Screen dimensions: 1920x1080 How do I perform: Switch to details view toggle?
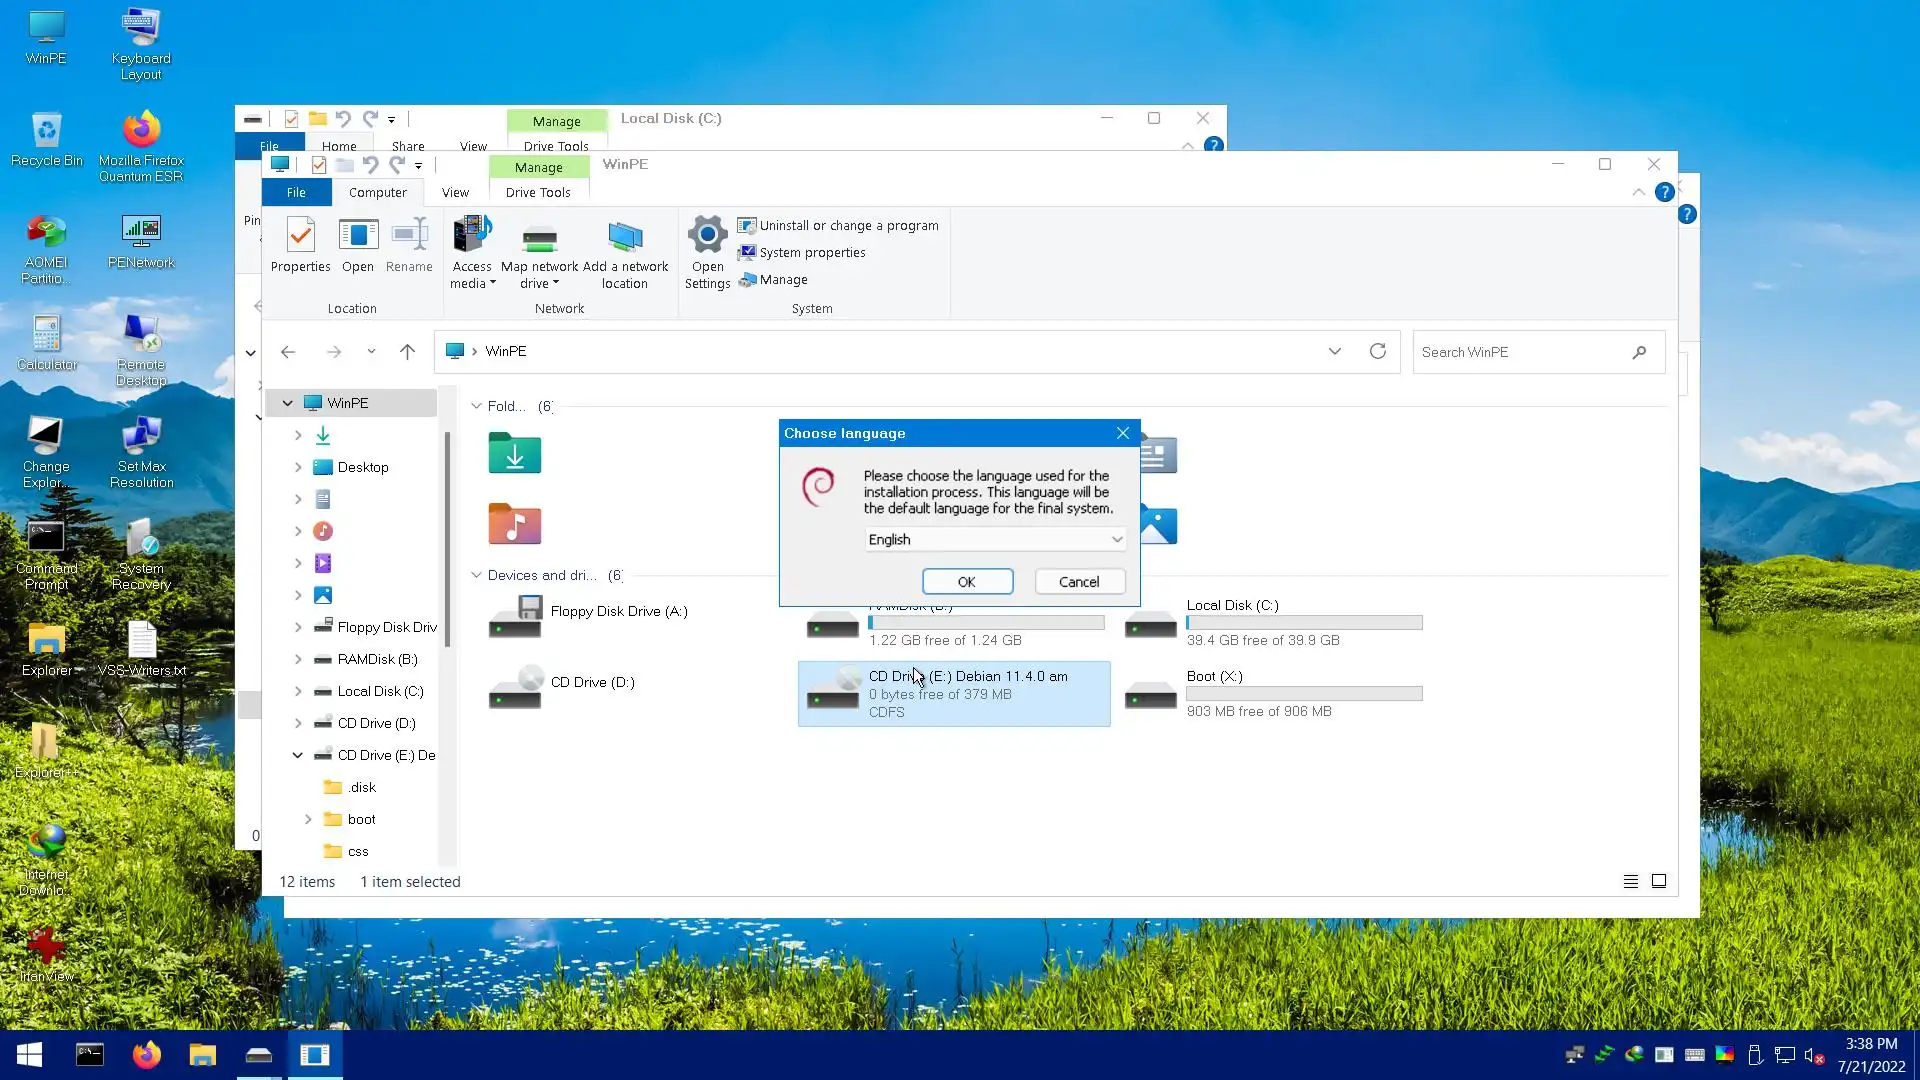pos(1631,881)
